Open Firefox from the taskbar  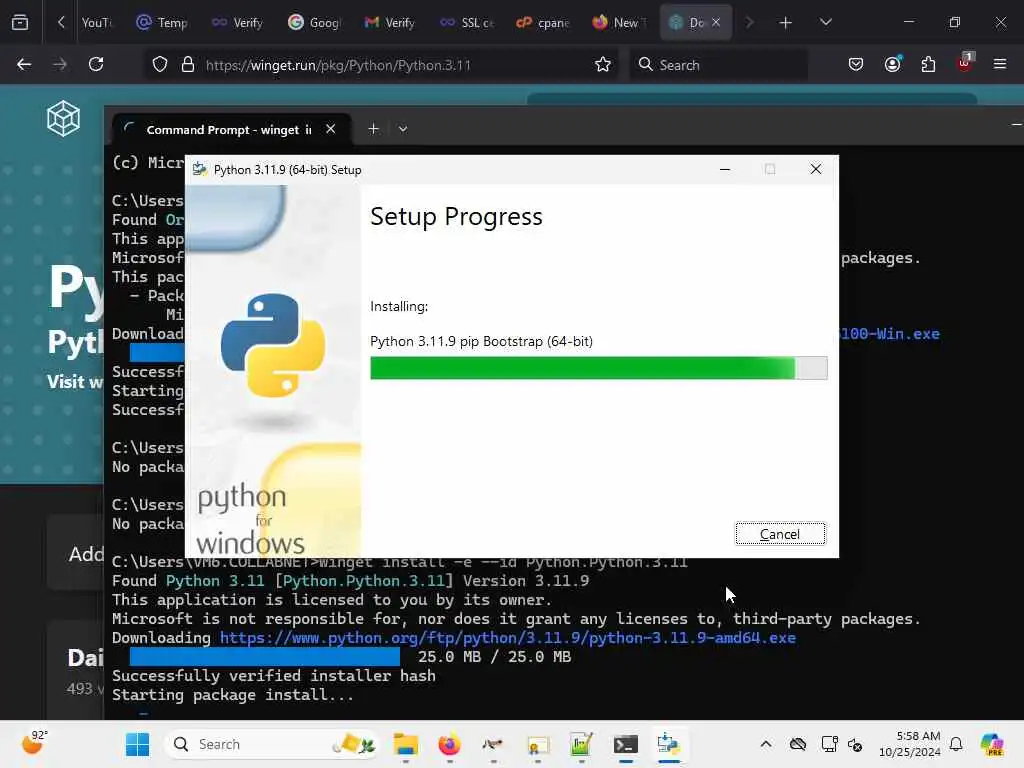coord(449,744)
